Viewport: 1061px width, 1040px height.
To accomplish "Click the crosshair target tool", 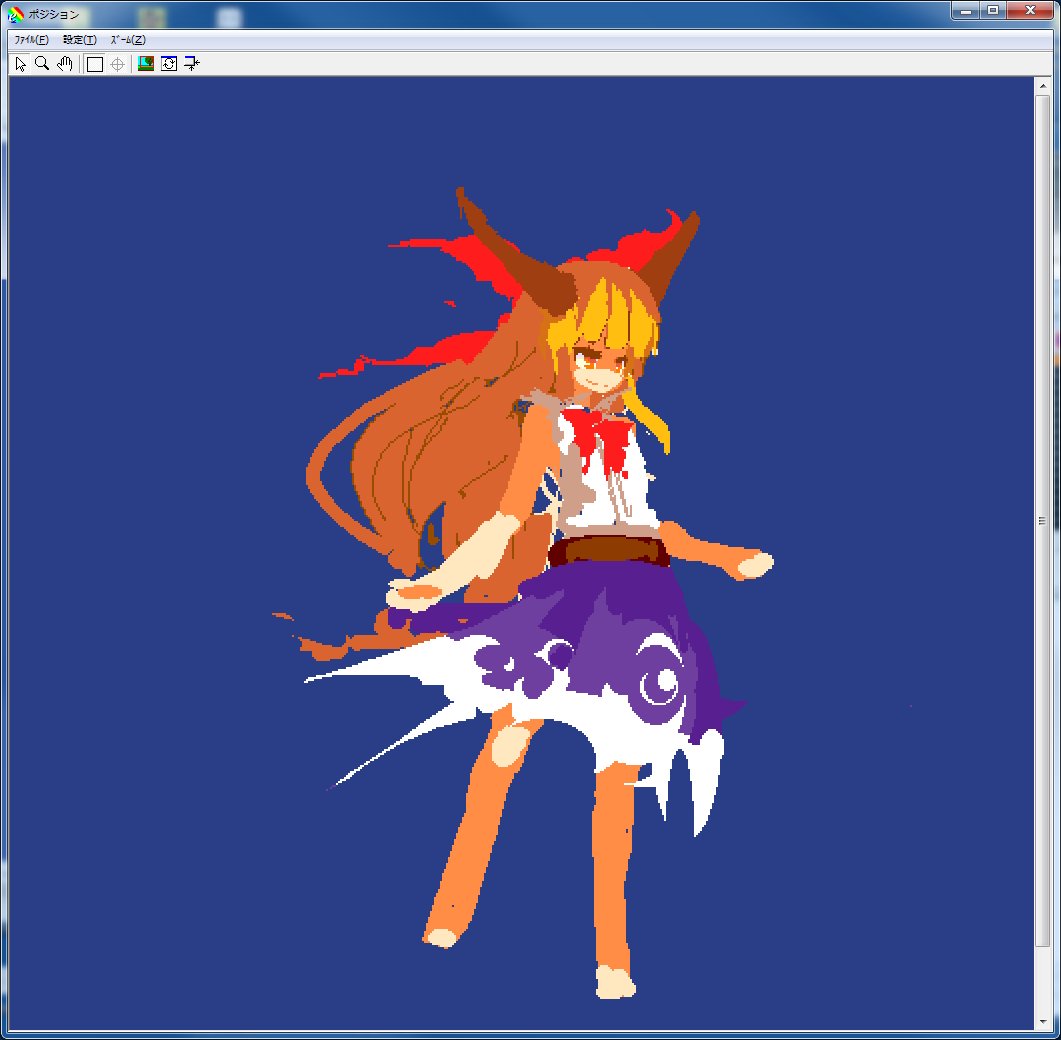I will 117,64.
